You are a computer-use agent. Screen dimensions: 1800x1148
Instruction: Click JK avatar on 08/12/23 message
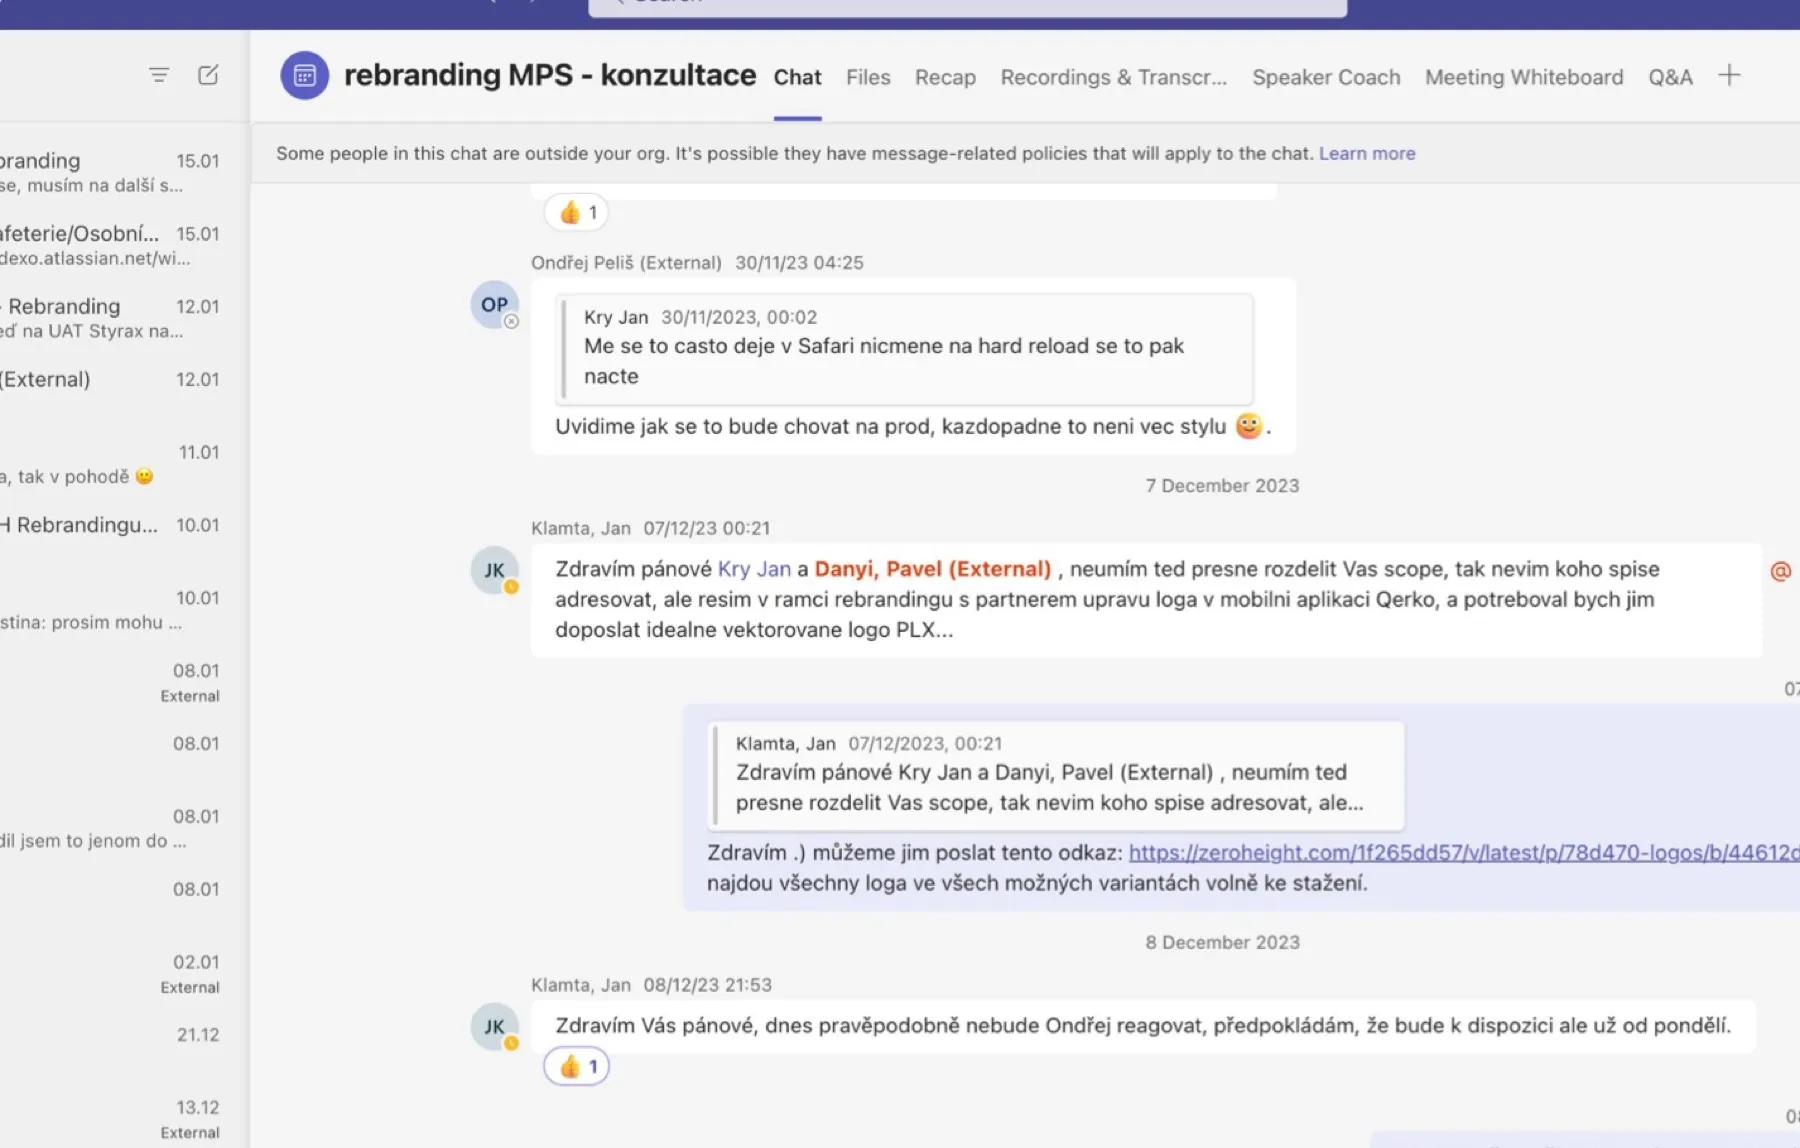click(494, 1026)
